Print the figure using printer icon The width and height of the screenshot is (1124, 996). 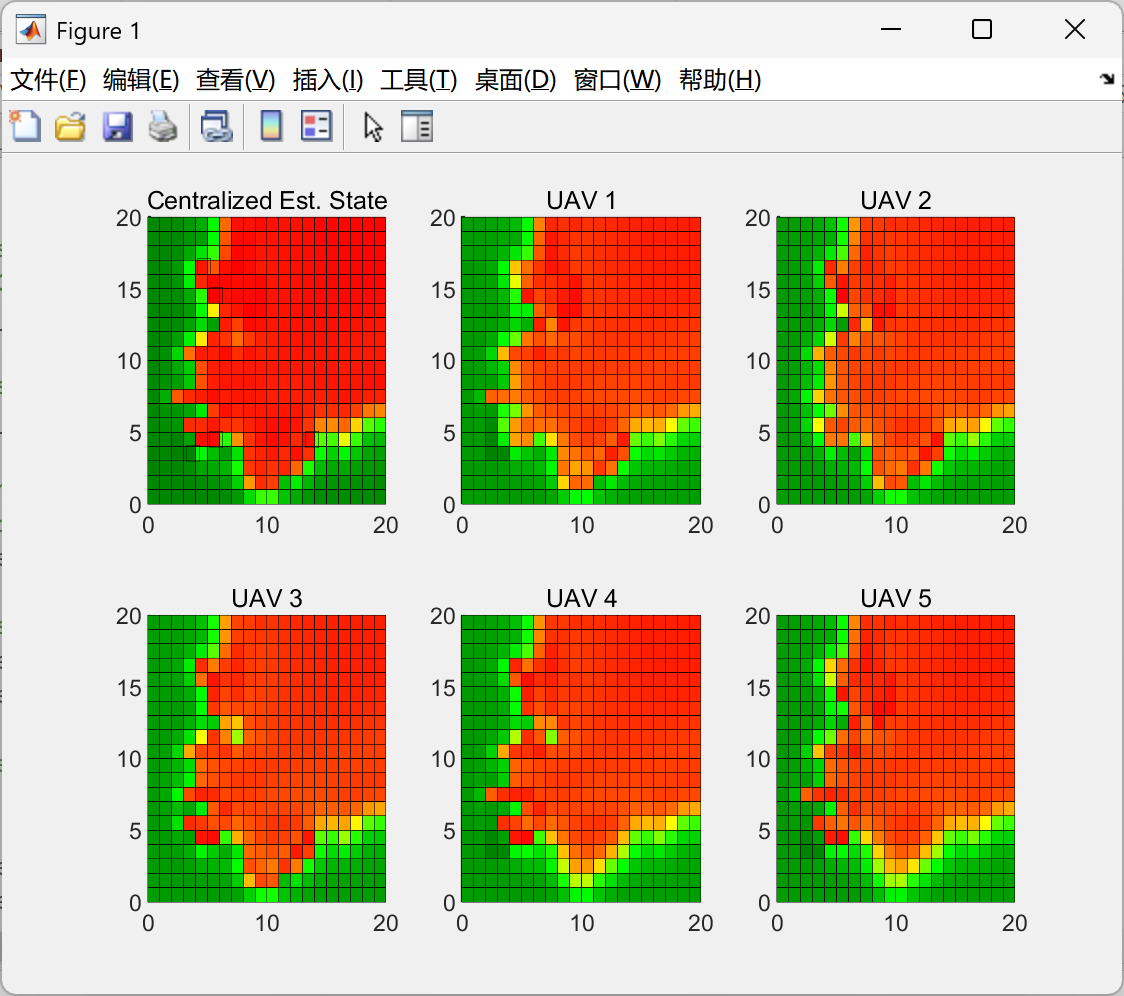163,127
